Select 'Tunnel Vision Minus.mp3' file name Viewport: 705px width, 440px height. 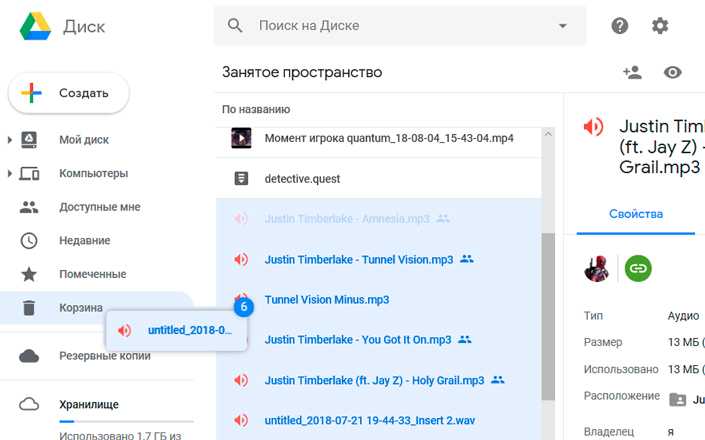[327, 300]
